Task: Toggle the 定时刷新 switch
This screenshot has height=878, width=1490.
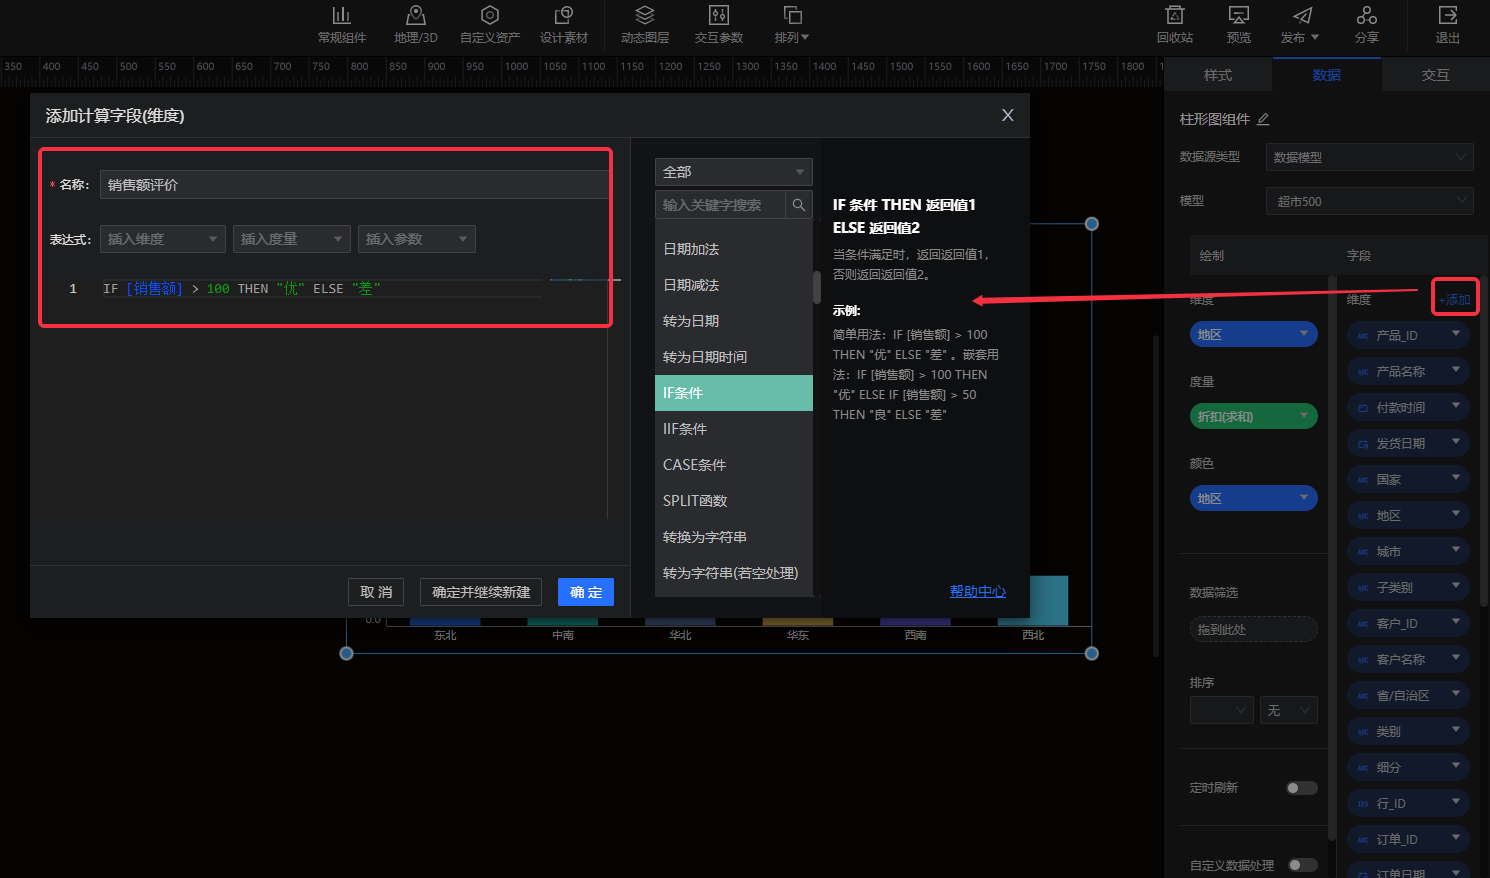Action: click(x=1301, y=788)
